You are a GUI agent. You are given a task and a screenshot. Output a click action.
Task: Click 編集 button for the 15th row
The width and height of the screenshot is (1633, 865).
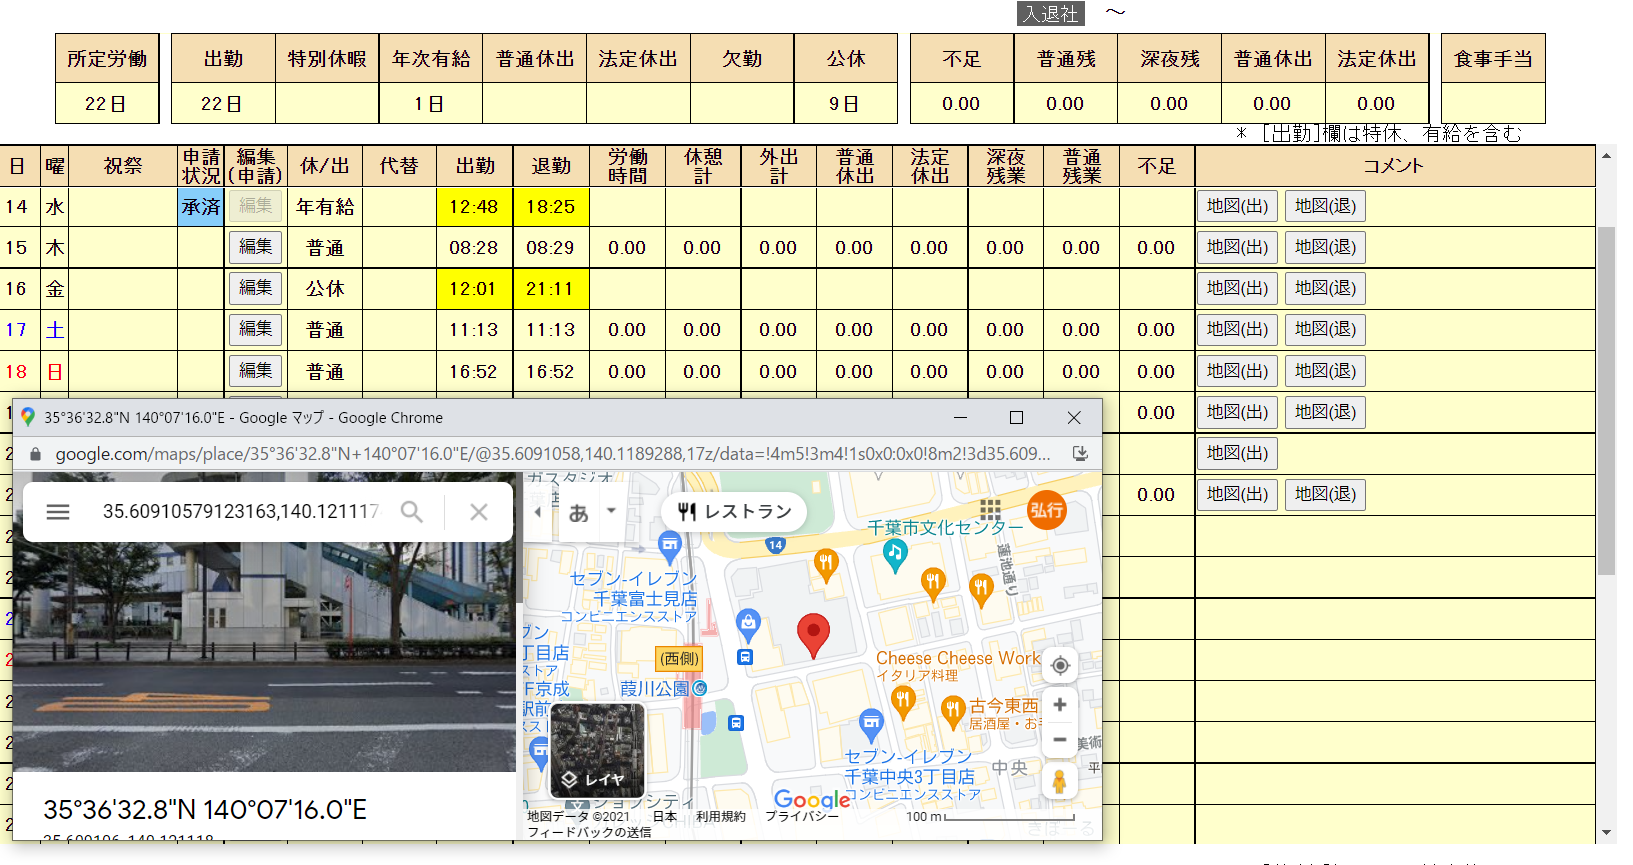(255, 247)
